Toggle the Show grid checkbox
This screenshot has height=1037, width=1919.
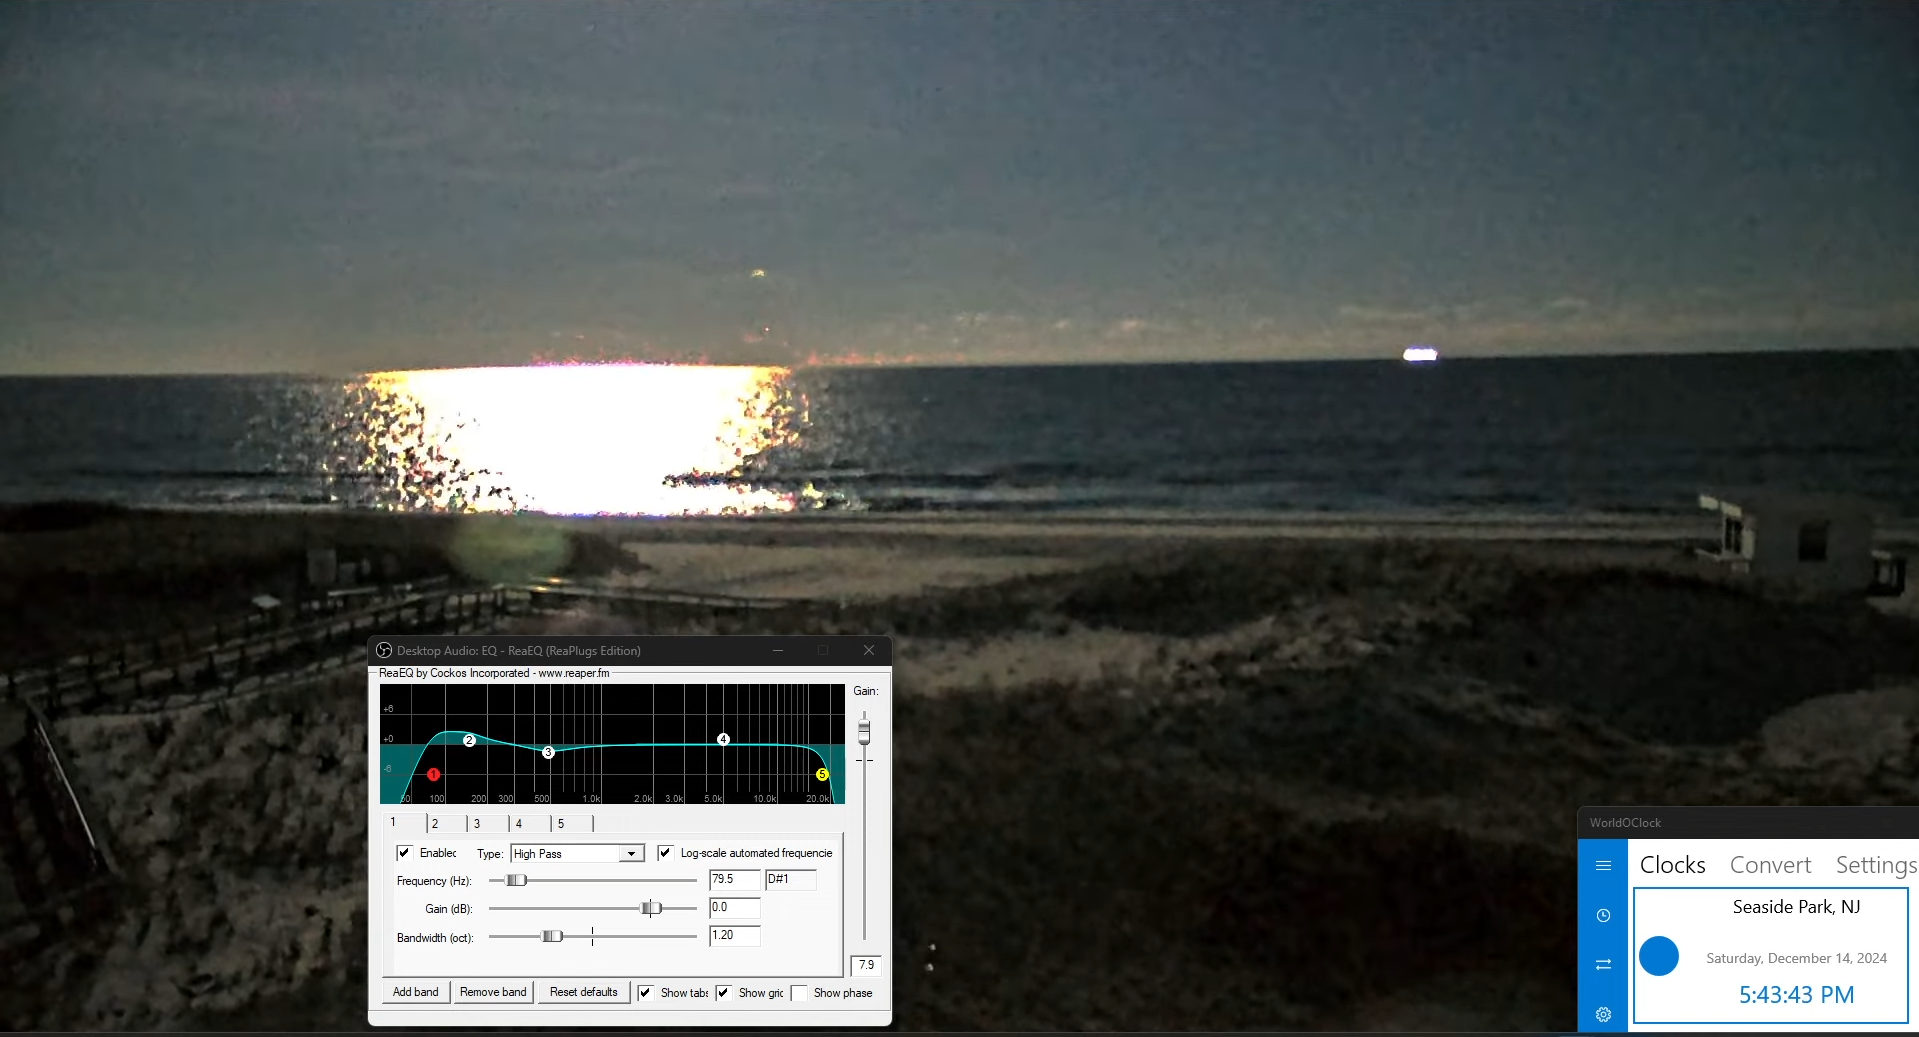point(723,993)
